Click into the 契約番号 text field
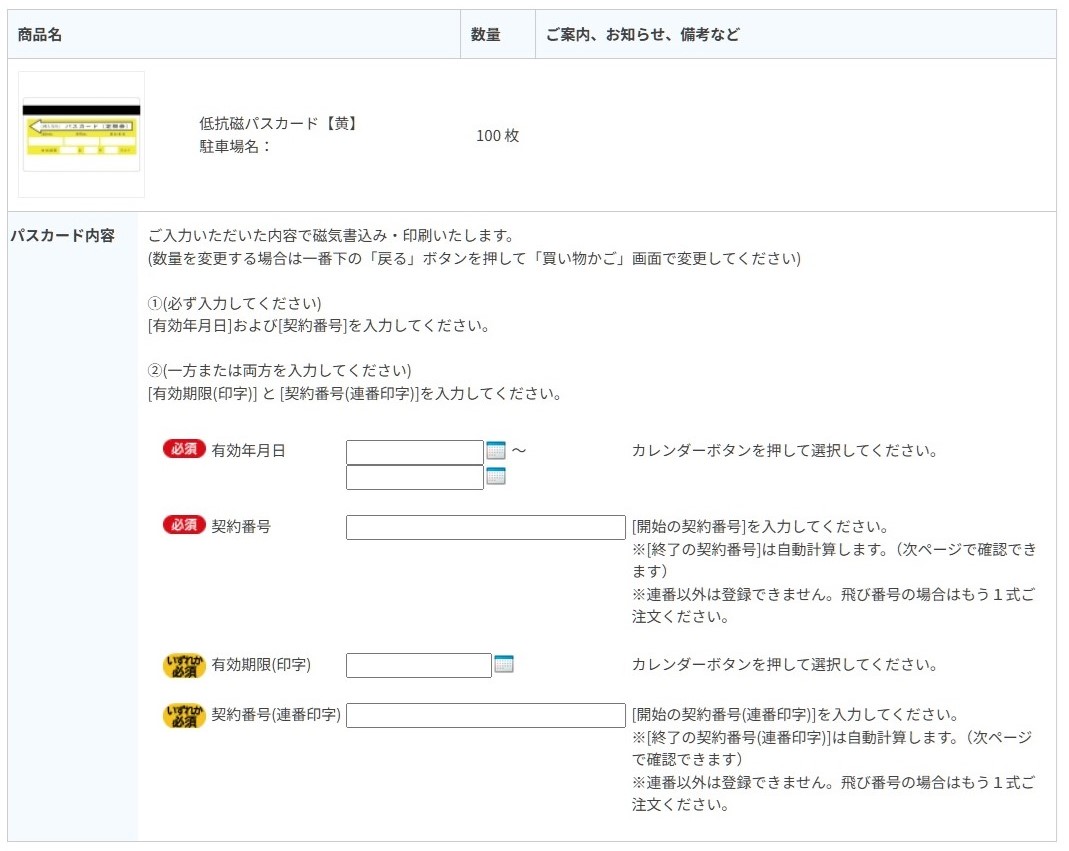This screenshot has height=851, width=1069. point(485,527)
